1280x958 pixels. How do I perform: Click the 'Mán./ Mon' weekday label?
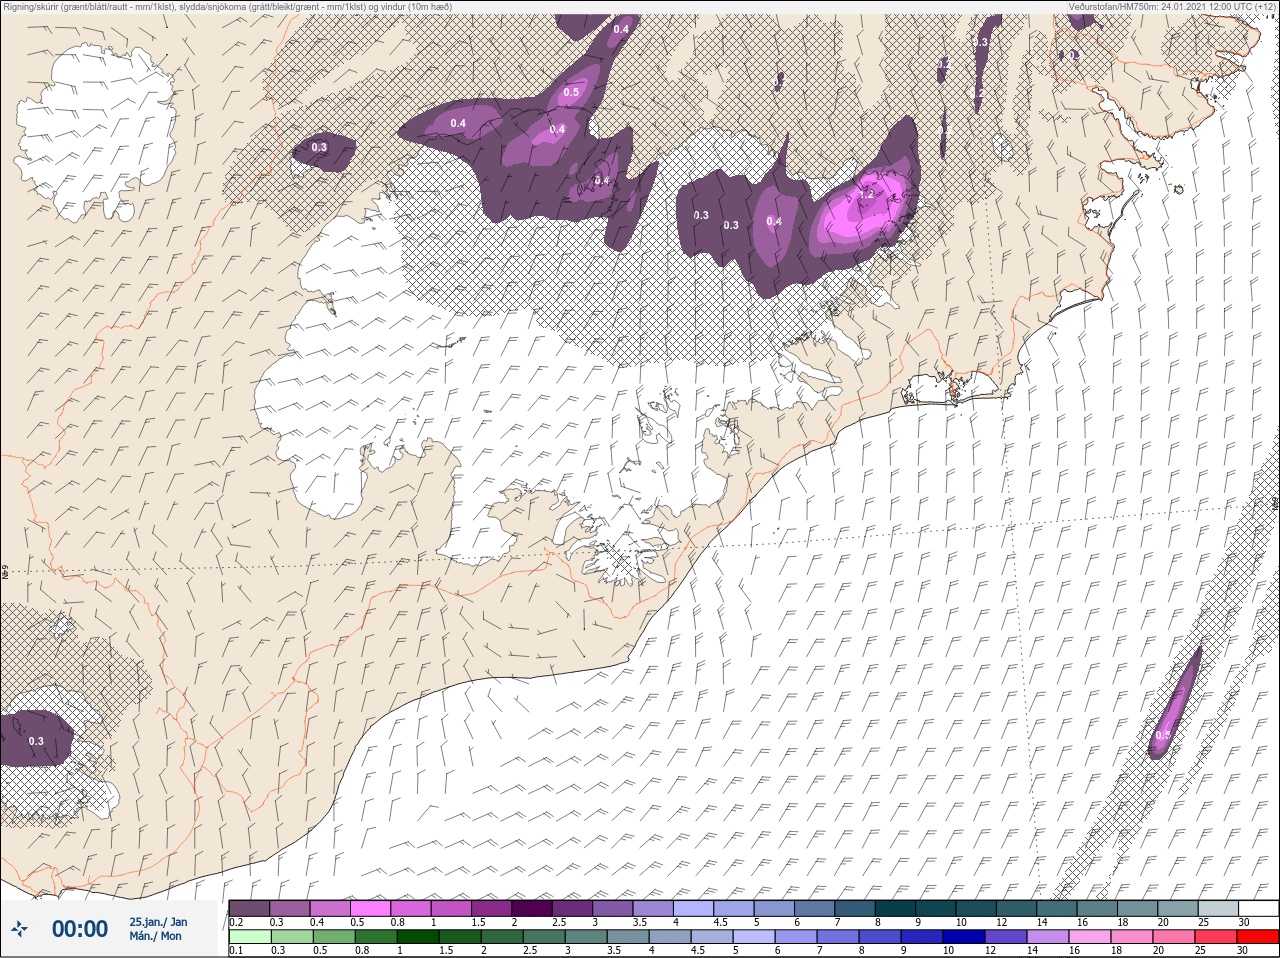point(155,936)
